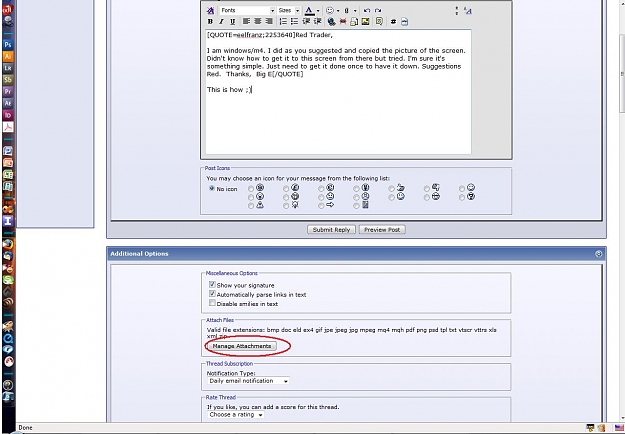Select the lightbulb post icon radio button
Screen dimensions: 625x434
click(x=286, y=206)
